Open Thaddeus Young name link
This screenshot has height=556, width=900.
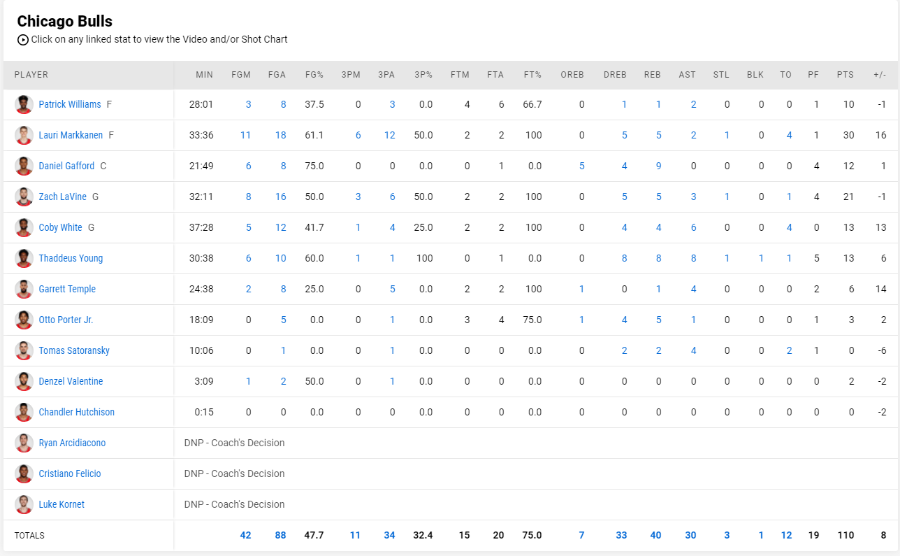(x=71, y=258)
